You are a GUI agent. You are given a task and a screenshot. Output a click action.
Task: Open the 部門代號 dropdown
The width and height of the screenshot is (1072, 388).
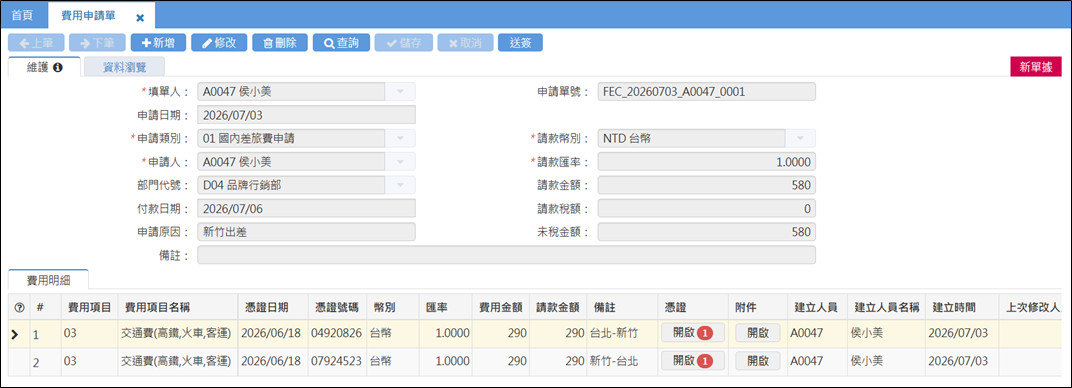point(401,185)
